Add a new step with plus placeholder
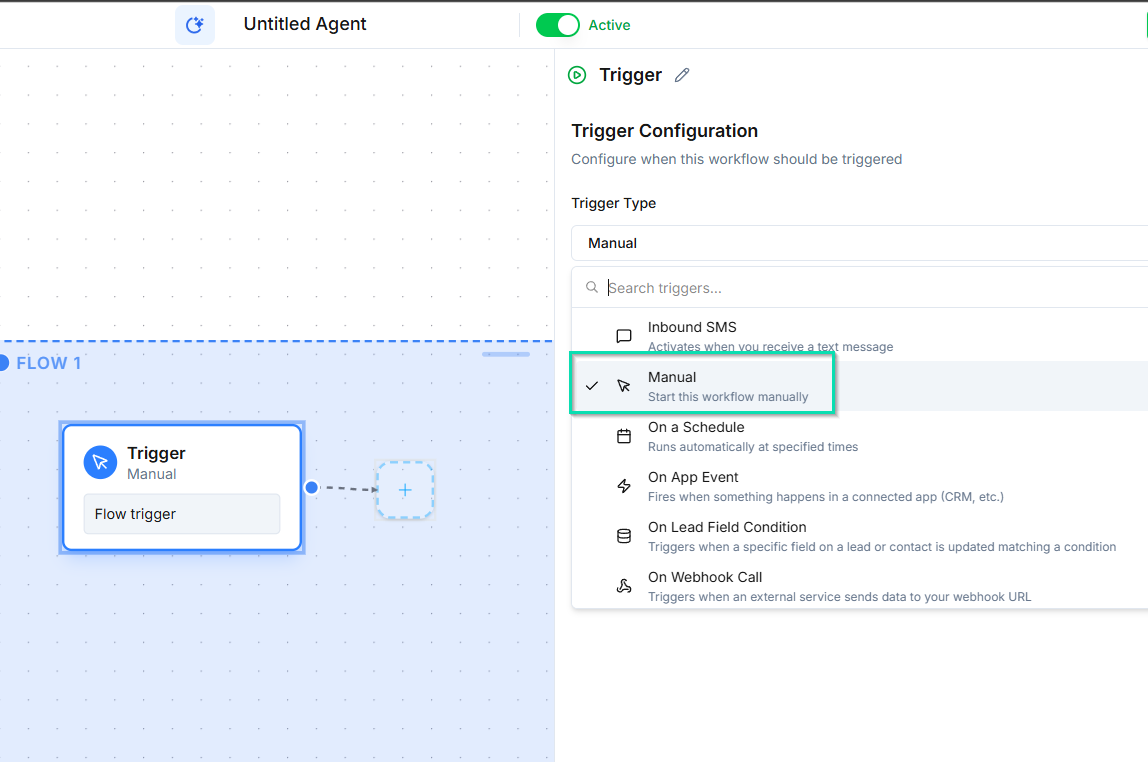 pyautogui.click(x=405, y=490)
